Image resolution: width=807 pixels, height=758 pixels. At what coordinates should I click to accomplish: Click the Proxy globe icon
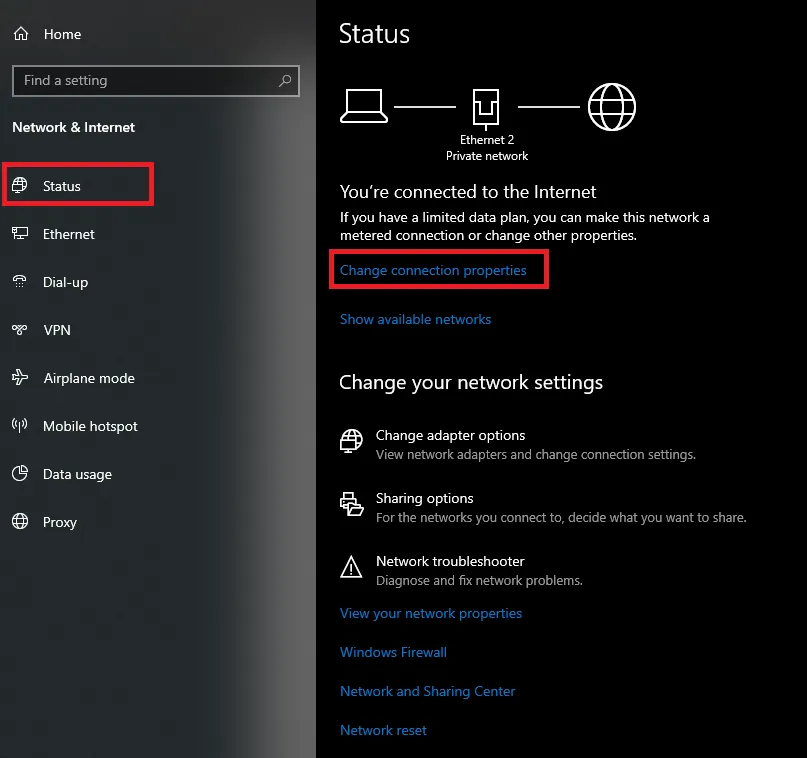[20, 522]
